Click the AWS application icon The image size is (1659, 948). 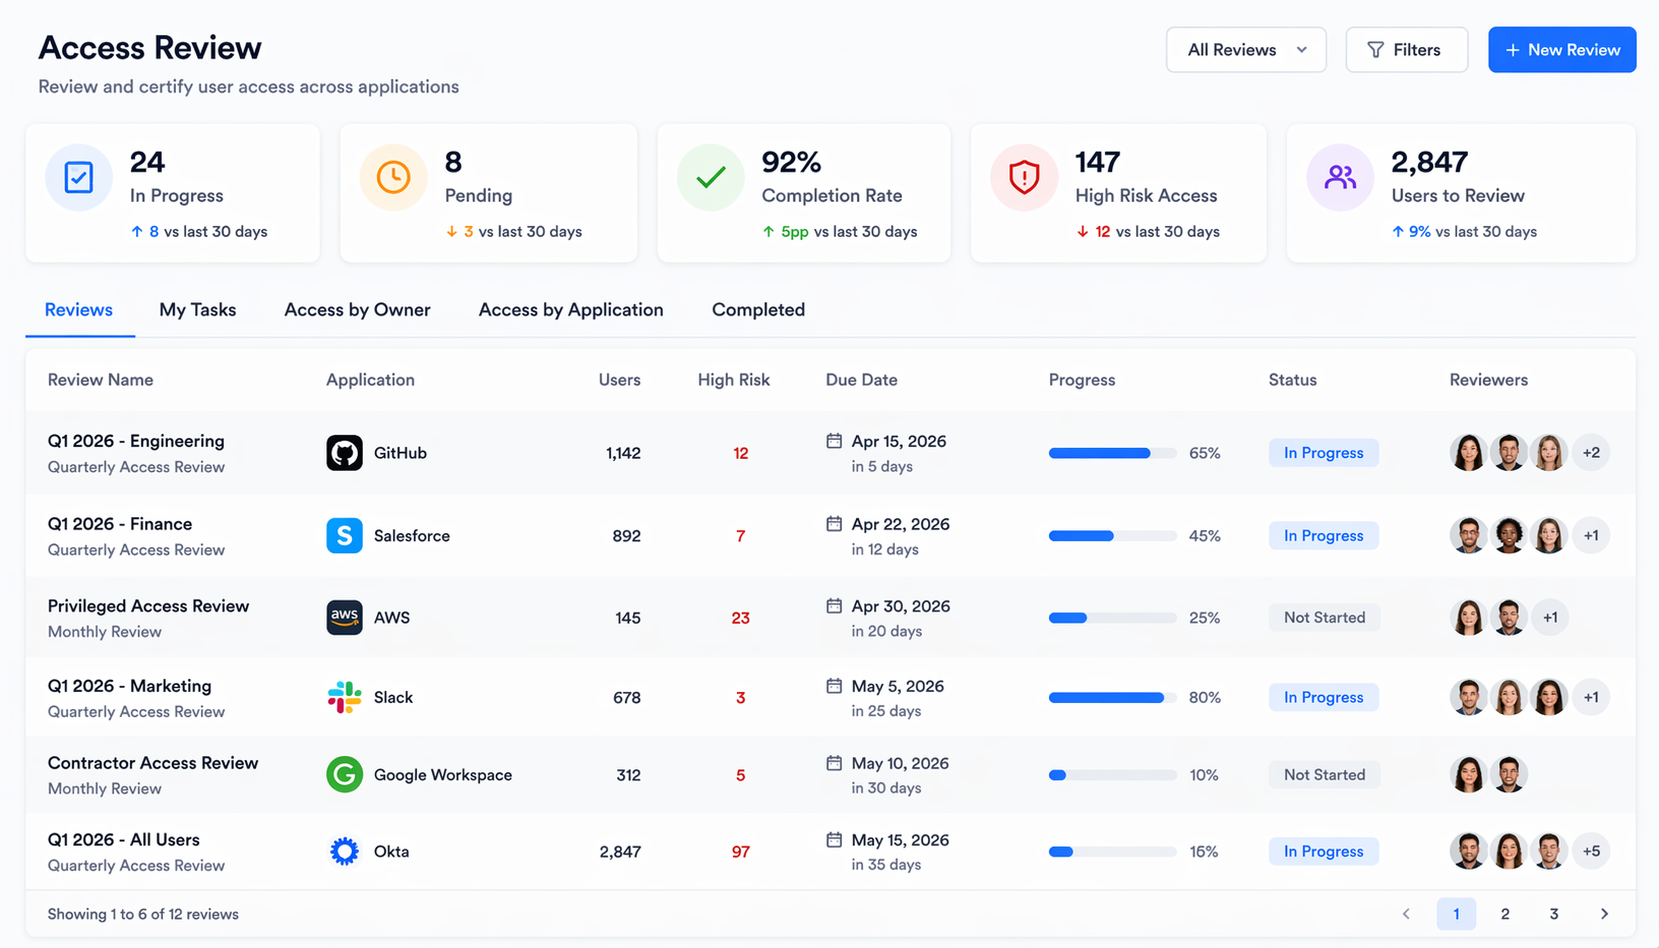(344, 617)
